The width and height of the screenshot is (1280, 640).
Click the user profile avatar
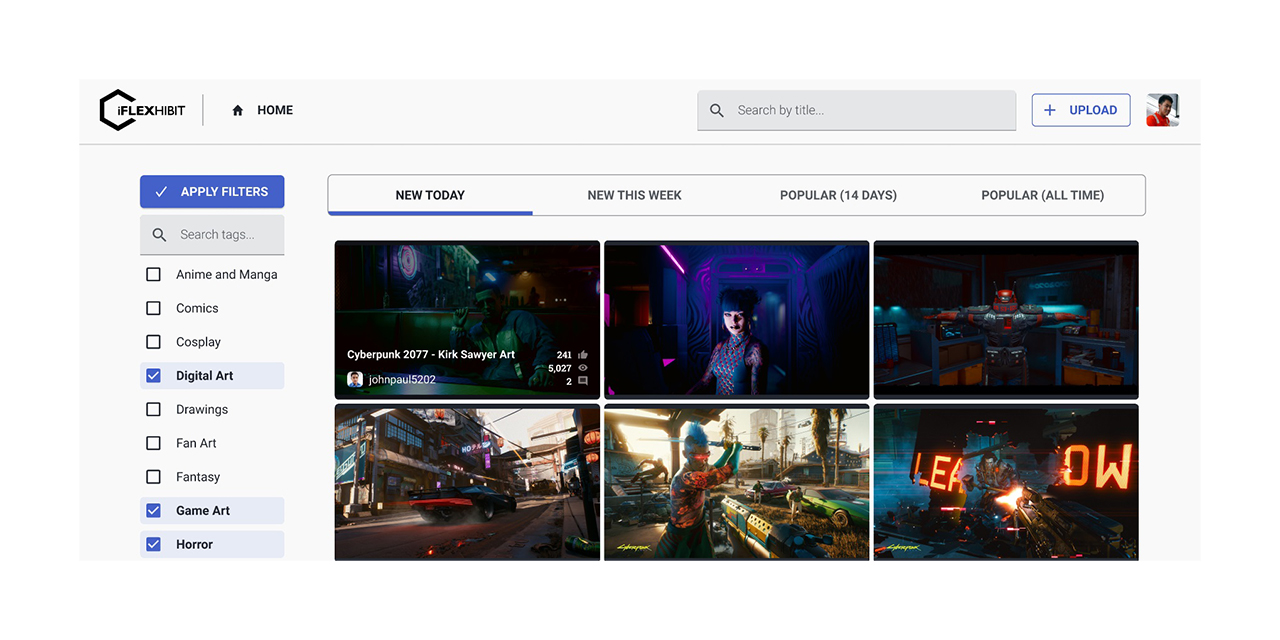coord(1162,110)
